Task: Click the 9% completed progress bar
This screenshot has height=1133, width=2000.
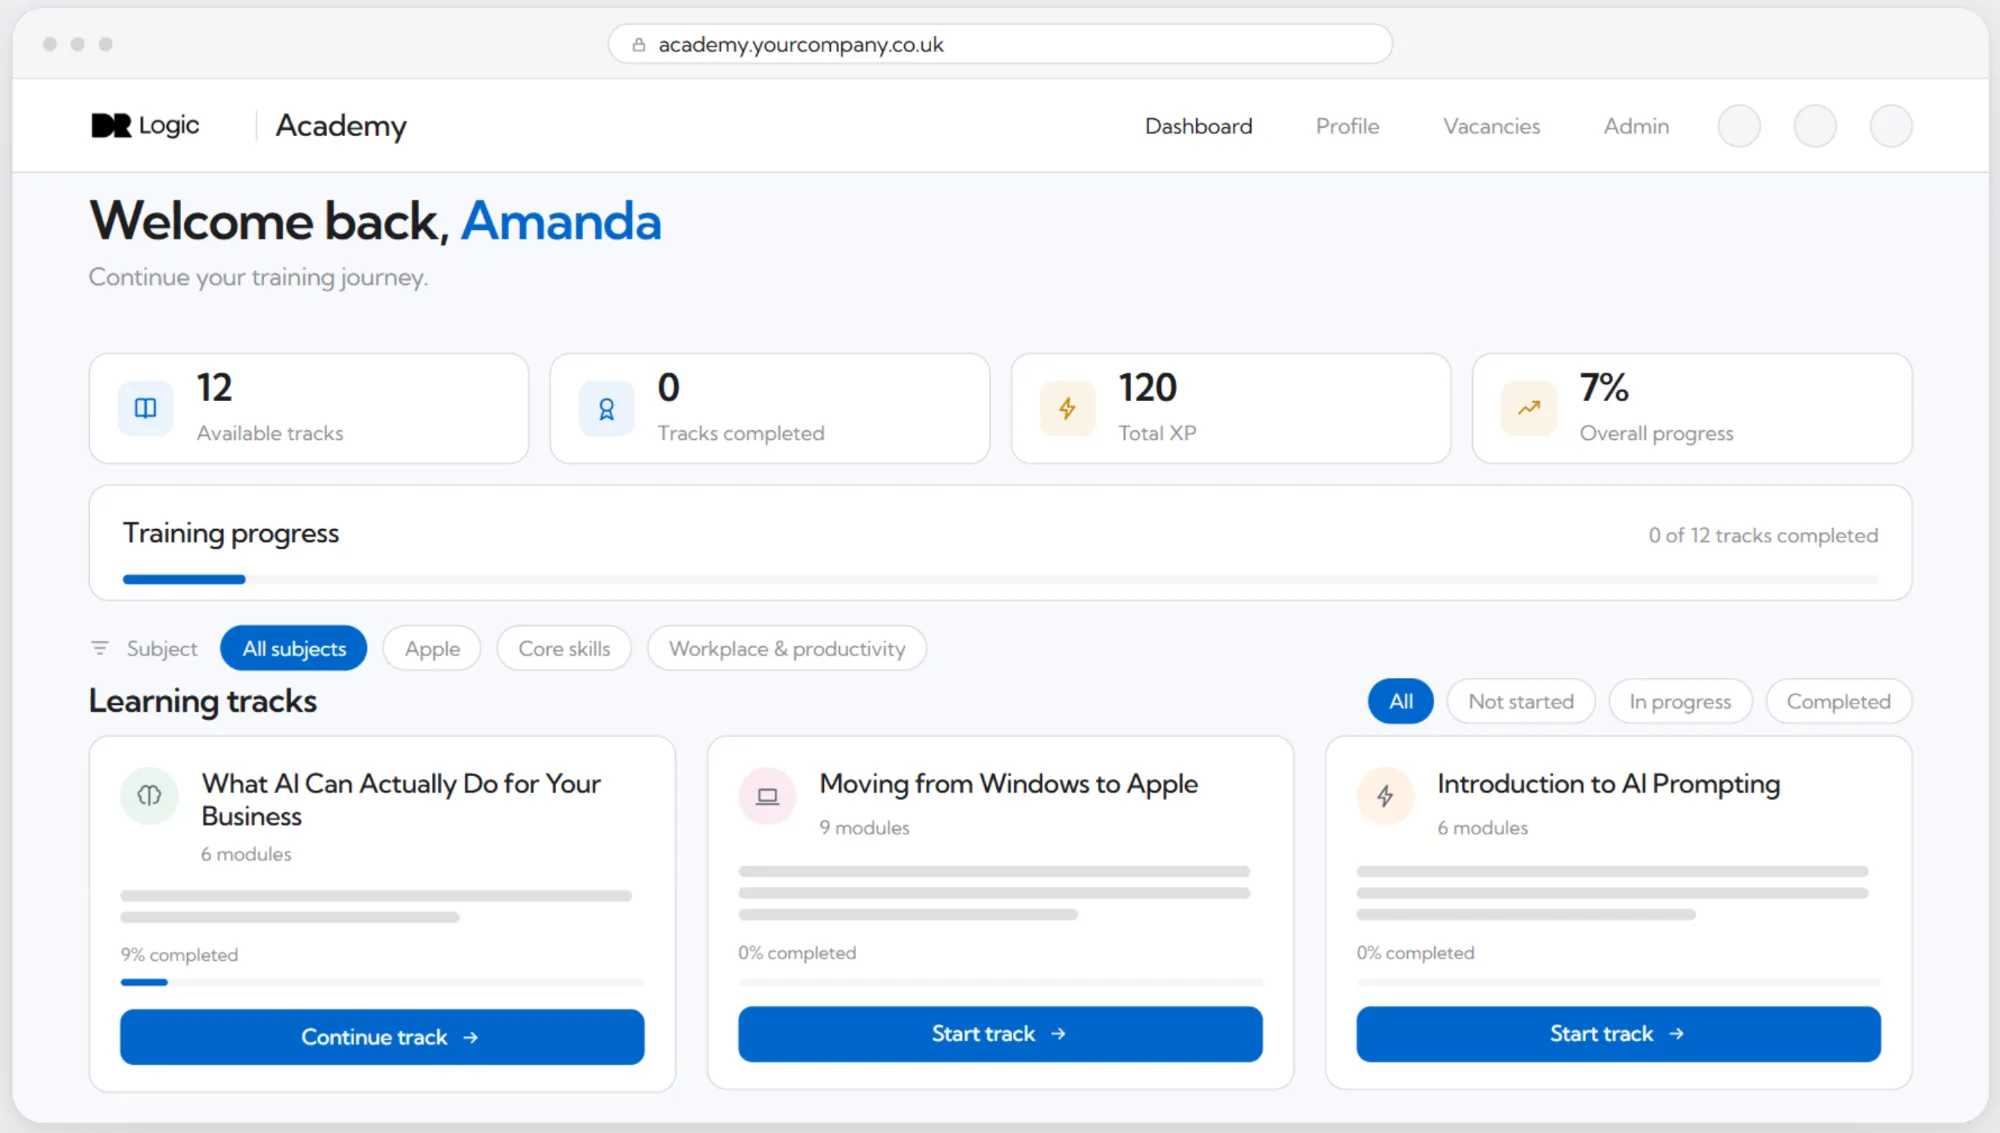Action: (382, 982)
